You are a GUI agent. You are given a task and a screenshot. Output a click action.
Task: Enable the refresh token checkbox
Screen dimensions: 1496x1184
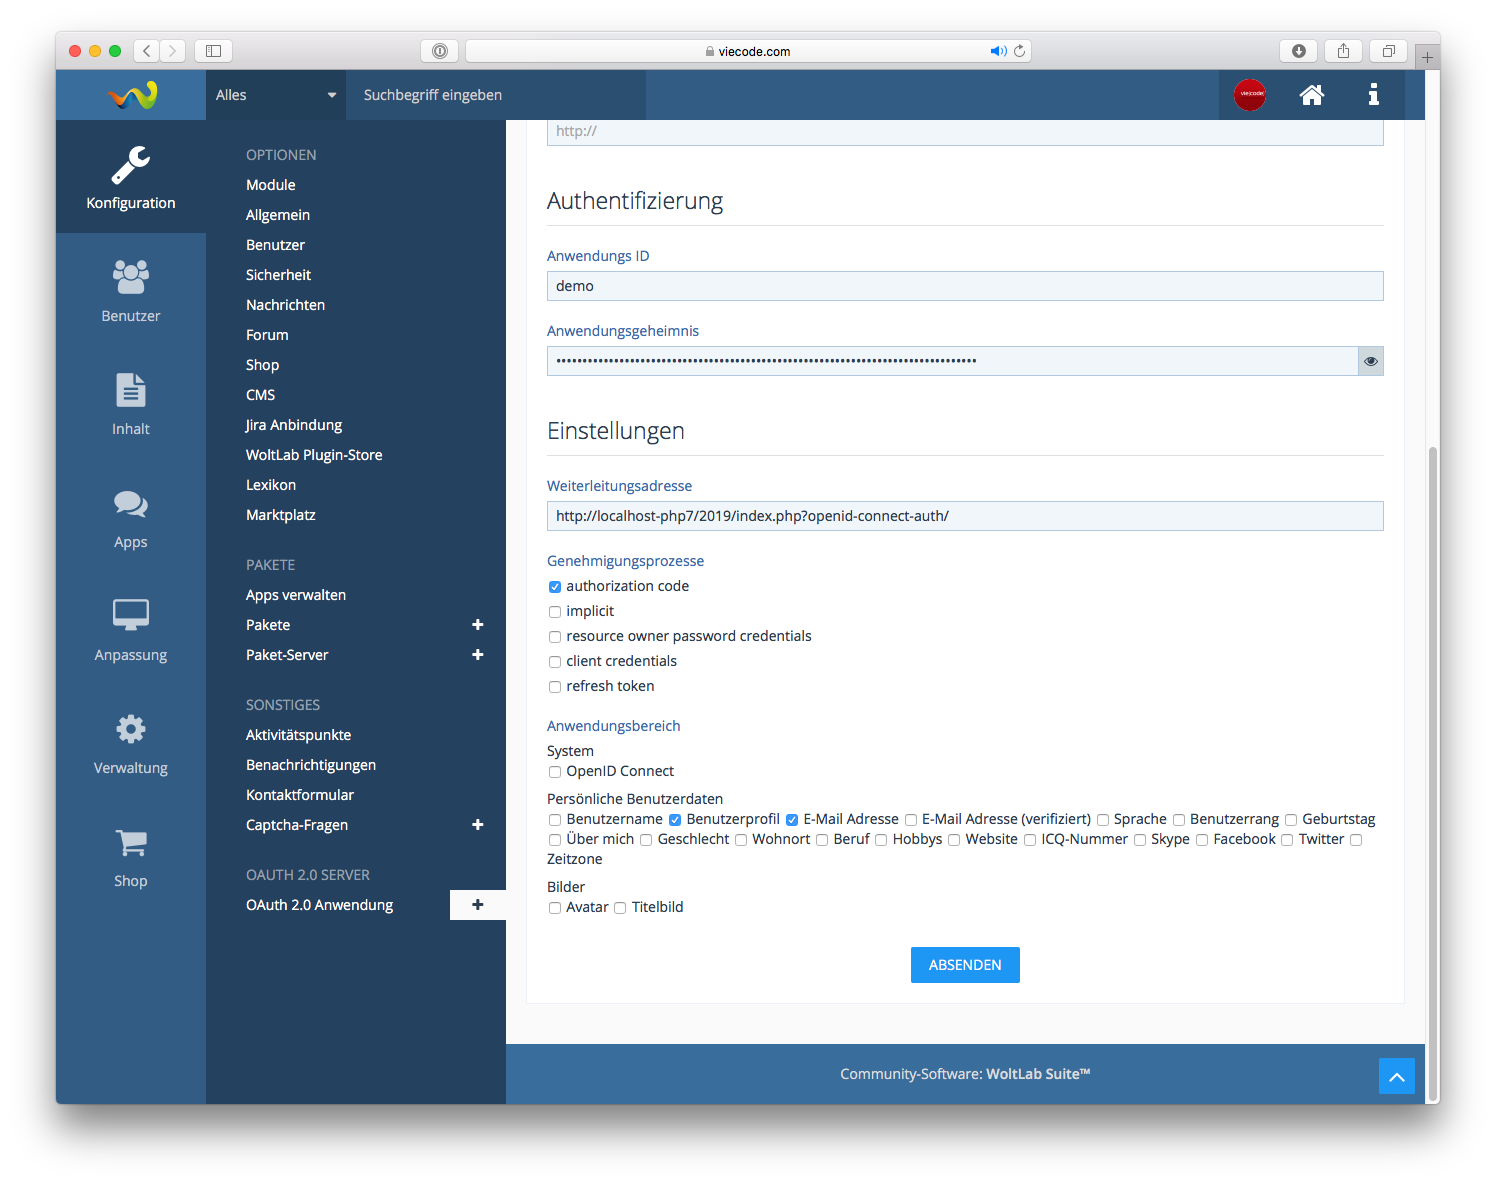click(555, 687)
